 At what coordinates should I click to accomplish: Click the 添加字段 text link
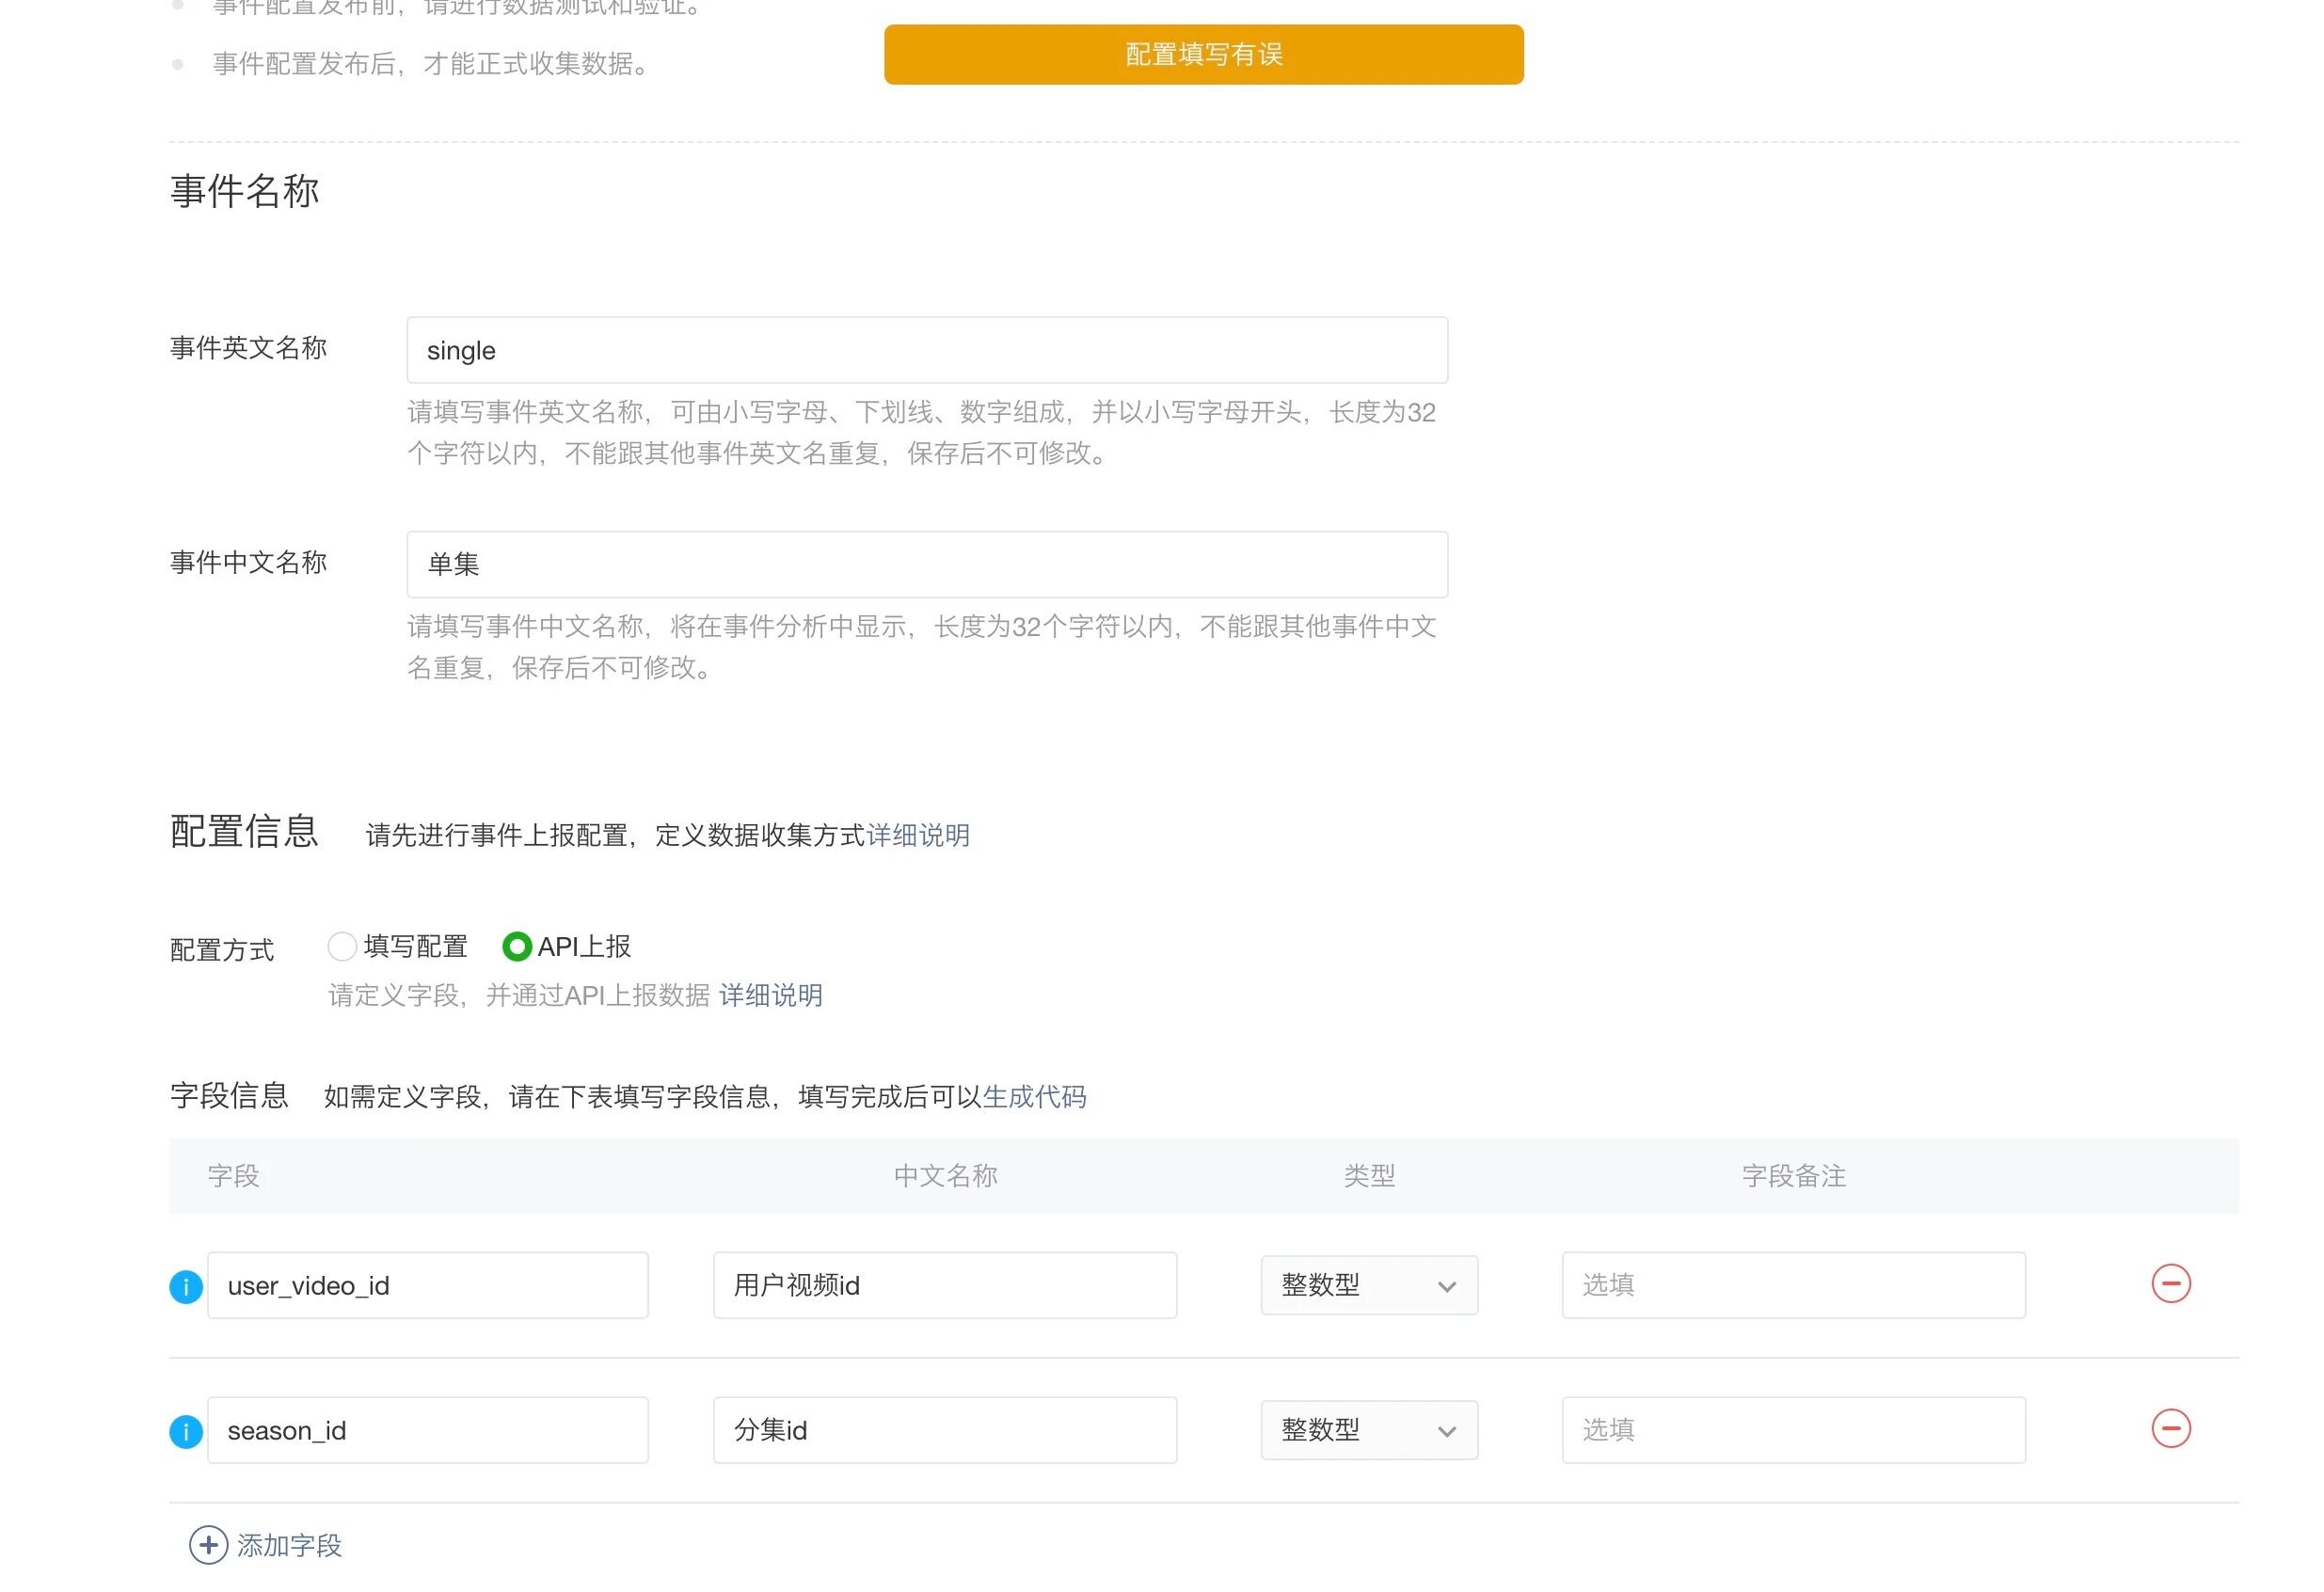[289, 1546]
